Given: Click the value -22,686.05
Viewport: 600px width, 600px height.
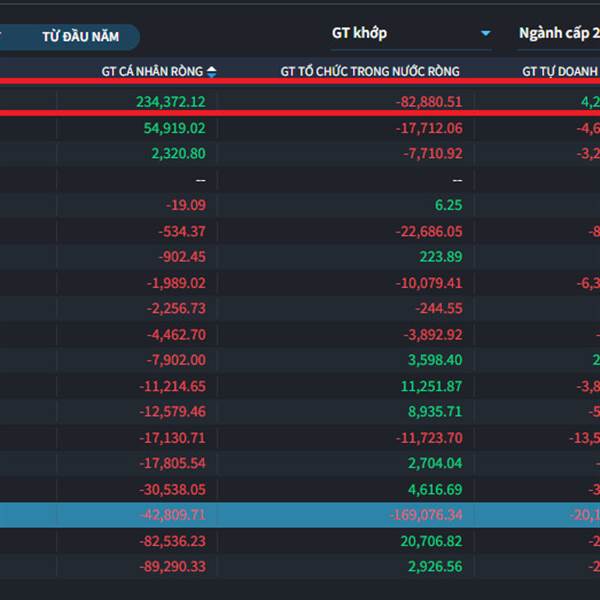Looking at the screenshot, I should [x=429, y=232].
